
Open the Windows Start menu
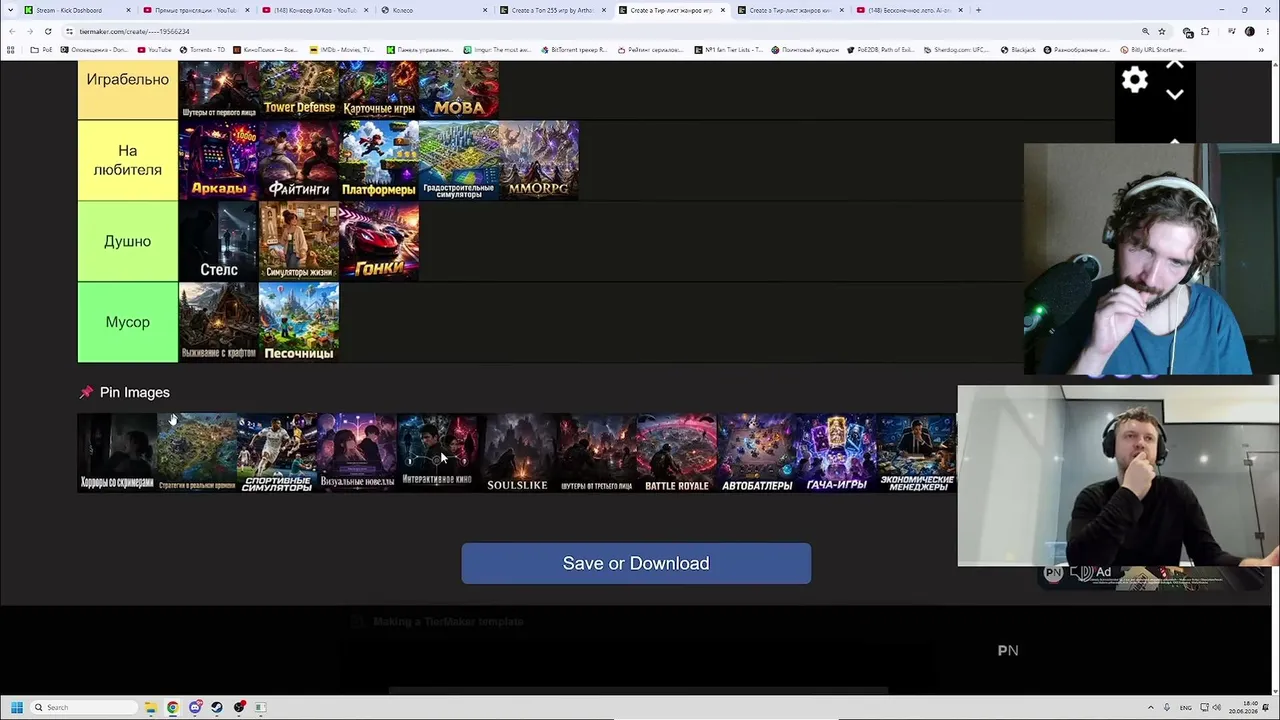tap(17, 707)
